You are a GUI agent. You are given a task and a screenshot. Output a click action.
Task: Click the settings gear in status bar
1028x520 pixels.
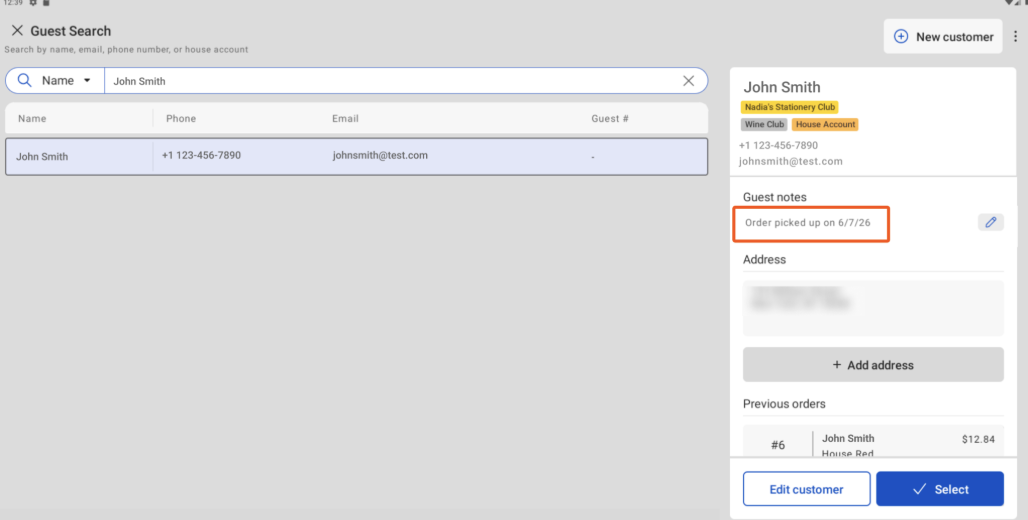click(33, 3)
